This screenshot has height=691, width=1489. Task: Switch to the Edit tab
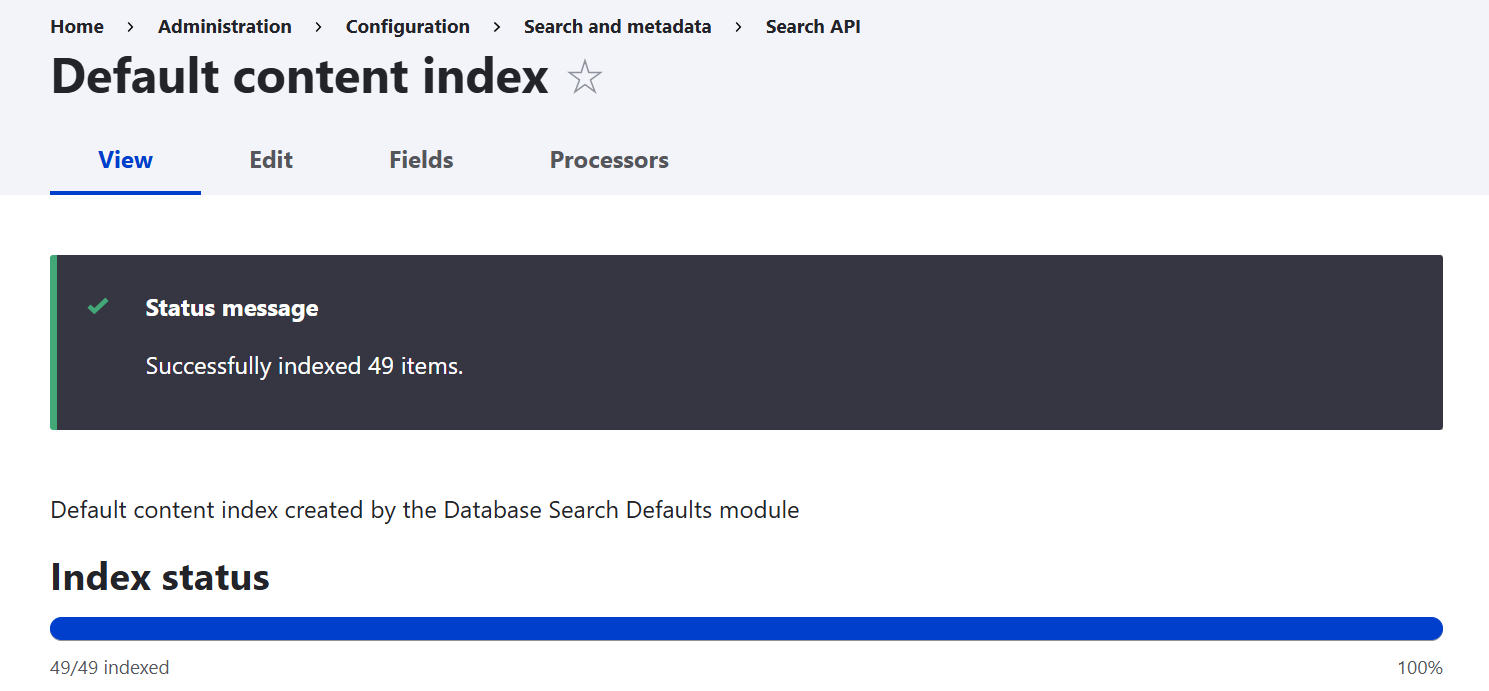[270, 160]
